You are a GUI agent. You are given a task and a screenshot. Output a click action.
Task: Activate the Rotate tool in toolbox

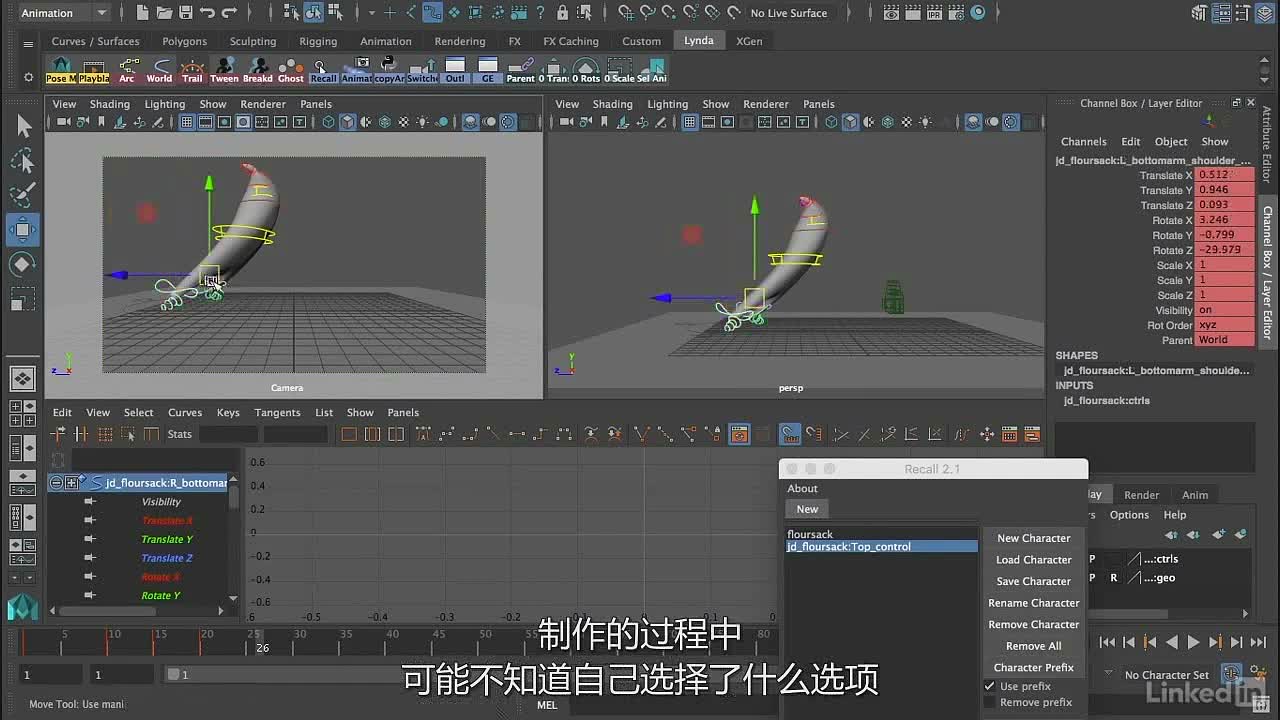(23, 264)
